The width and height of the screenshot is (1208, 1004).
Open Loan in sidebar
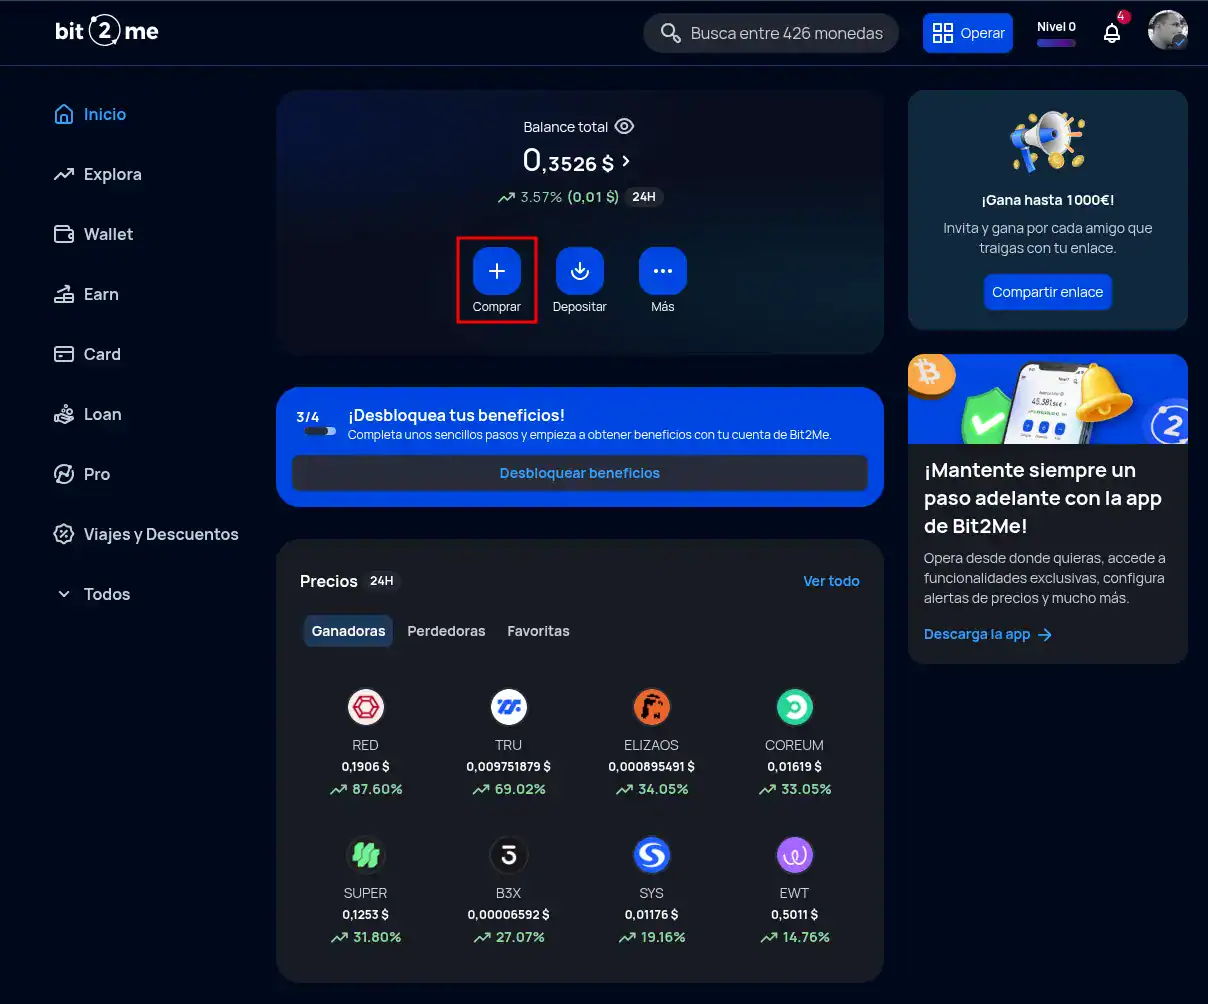coord(87,414)
